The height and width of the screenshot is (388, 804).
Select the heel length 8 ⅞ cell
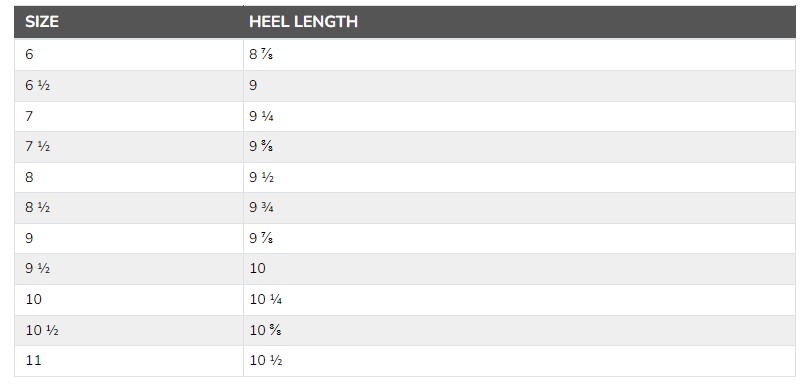pyautogui.click(x=519, y=54)
